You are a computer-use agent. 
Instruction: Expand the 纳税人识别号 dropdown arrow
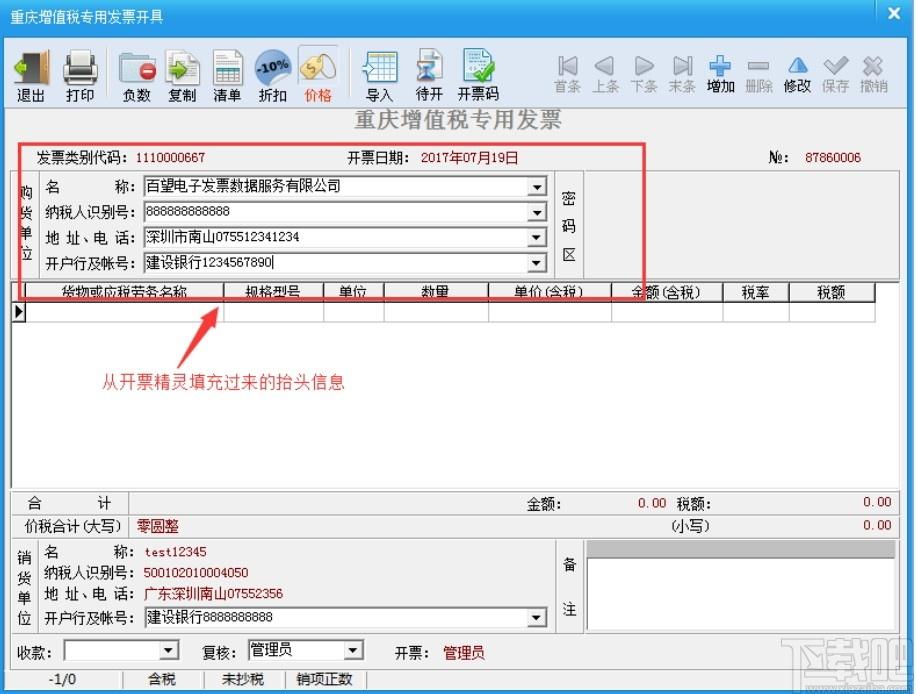(536, 212)
